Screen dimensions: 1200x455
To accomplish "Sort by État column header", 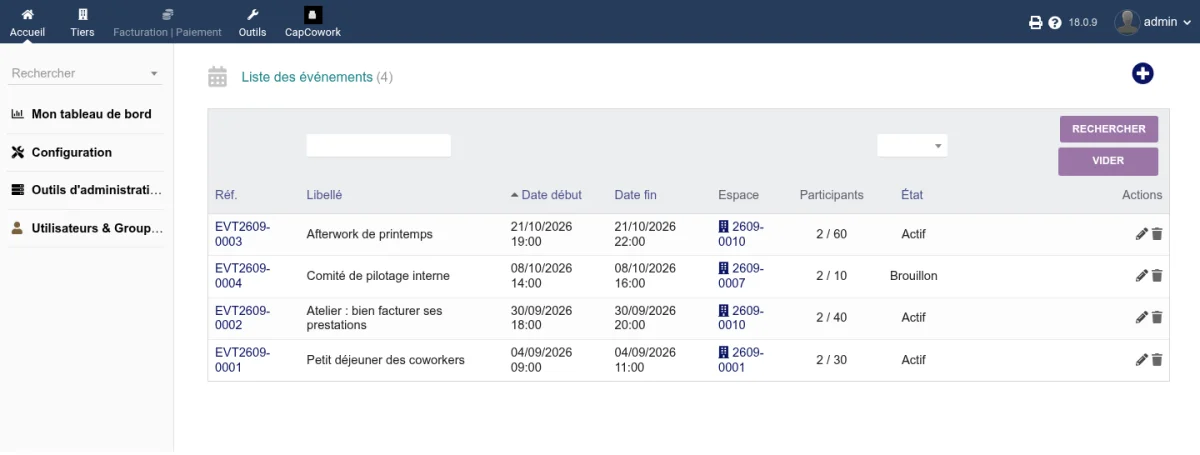I will pyautogui.click(x=912, y=195).
